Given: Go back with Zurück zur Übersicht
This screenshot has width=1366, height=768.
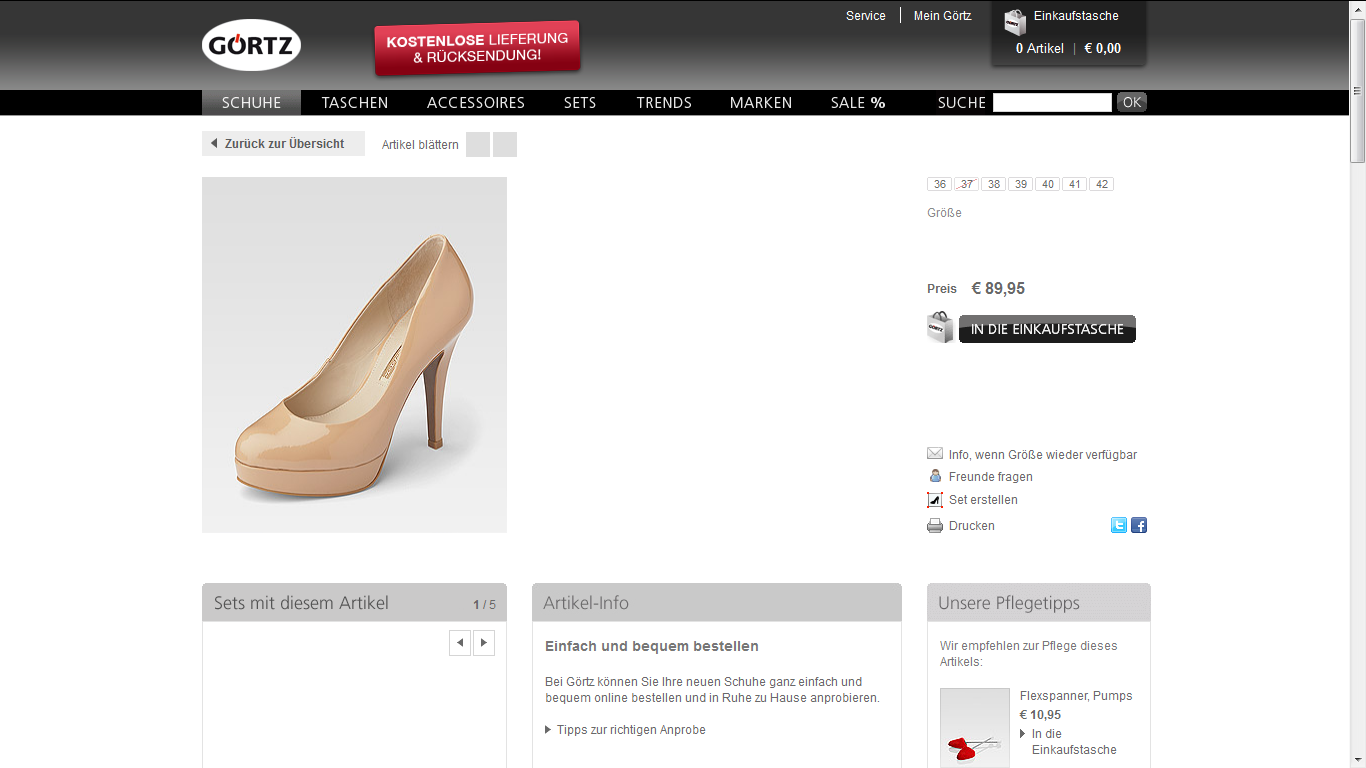Looking at the screenshot, I should pyautogui.click(x=283, y=144).
